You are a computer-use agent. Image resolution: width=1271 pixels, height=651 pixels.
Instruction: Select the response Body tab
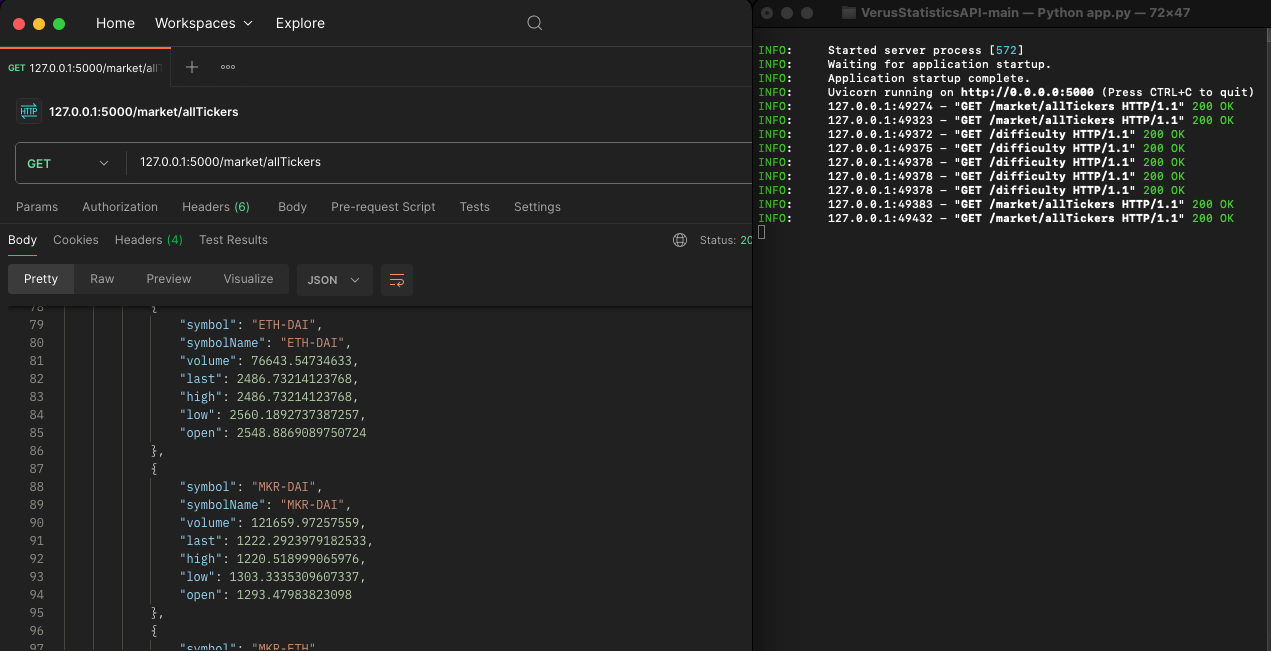(x=22, y=240)
